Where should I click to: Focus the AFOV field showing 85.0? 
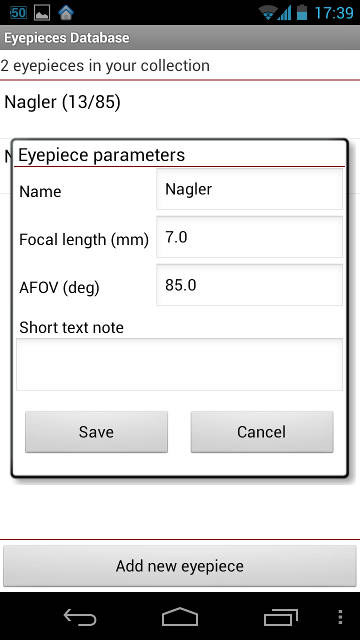[249, 285]
